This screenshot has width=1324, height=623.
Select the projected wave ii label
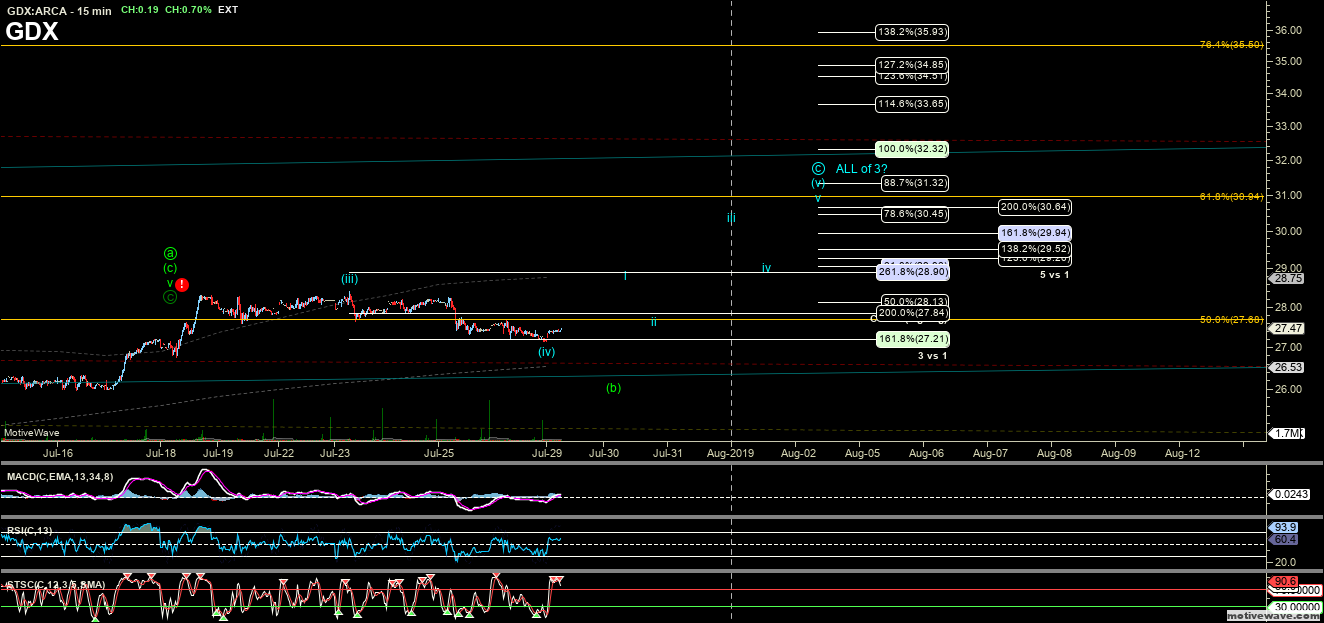tap(653, 322)
